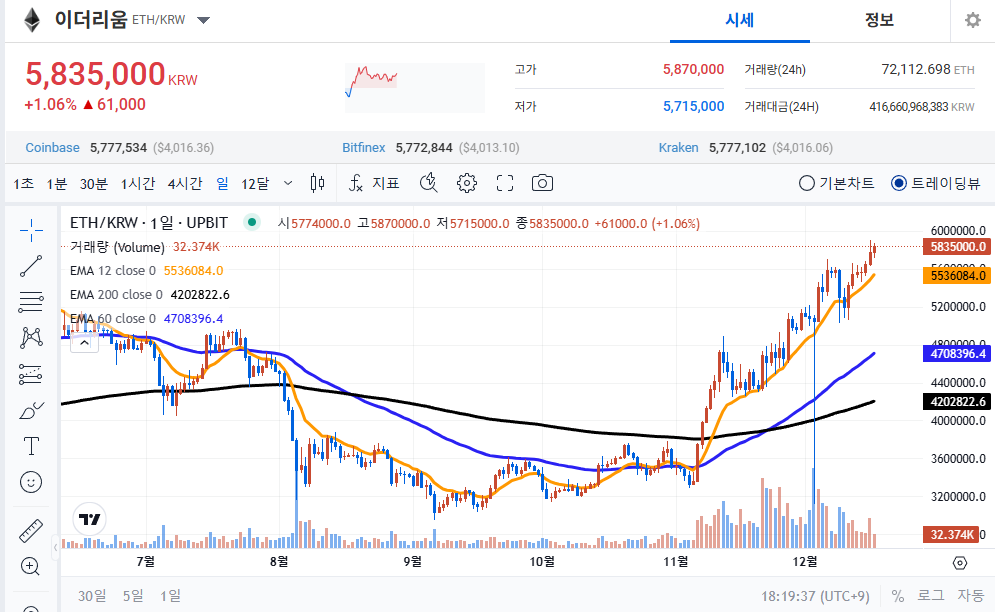Click the green market status dot
The width and height of the screenshot is (995, 612).
tap(252, 222)
